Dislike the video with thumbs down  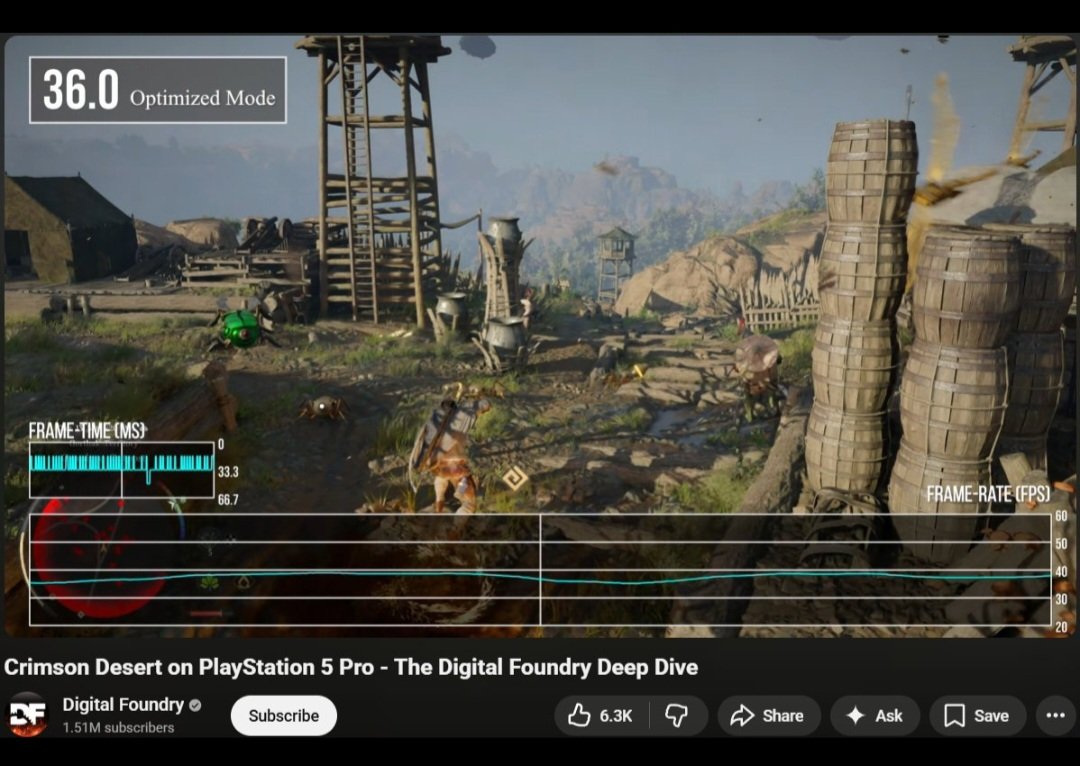pyautogui.click(x=678, y=716)
